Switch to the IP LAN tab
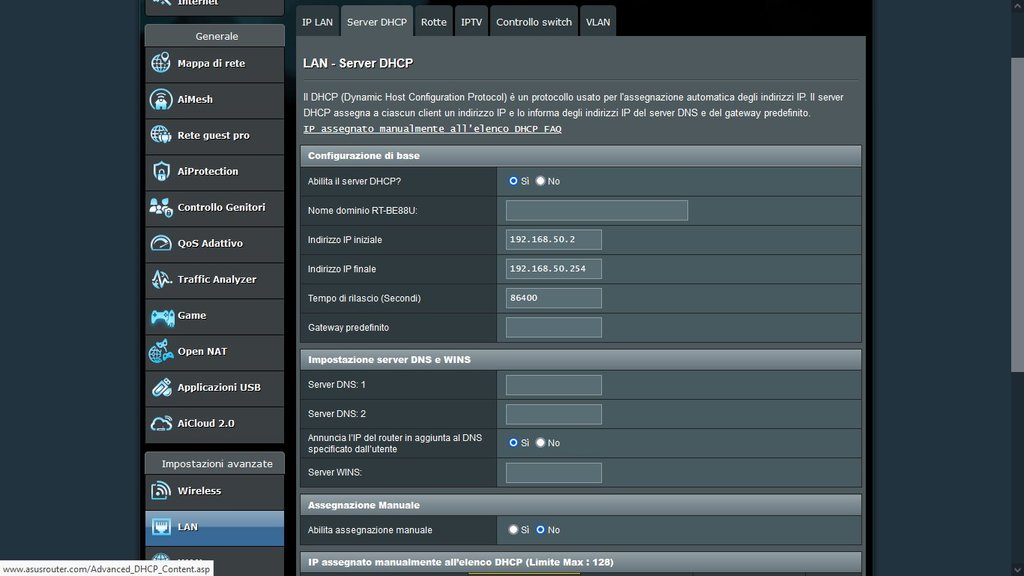The width and height of the screenshot is (1024, 576). click(317, 22)
